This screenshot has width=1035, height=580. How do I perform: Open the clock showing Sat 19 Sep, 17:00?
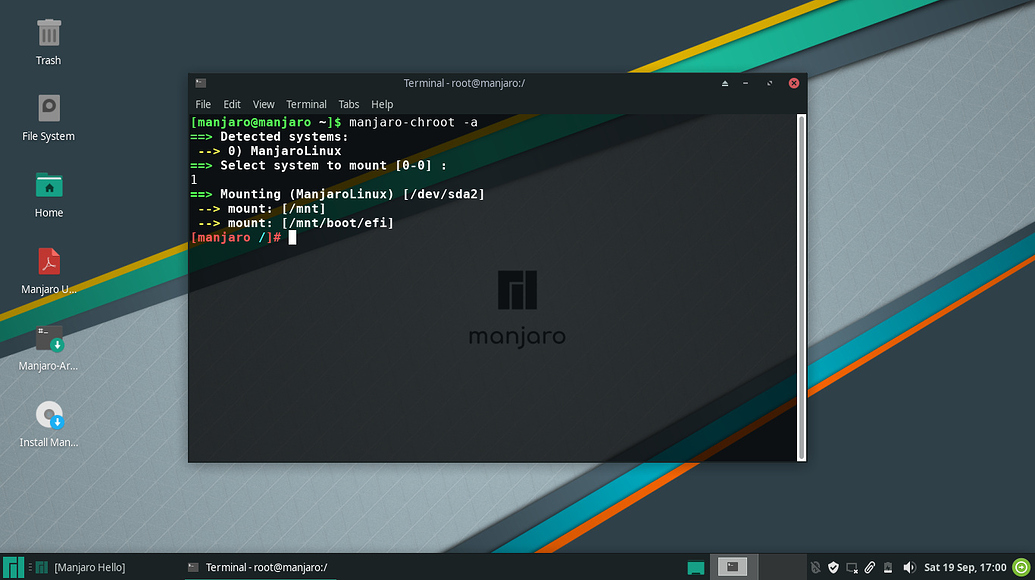click(x=965, y=567)
